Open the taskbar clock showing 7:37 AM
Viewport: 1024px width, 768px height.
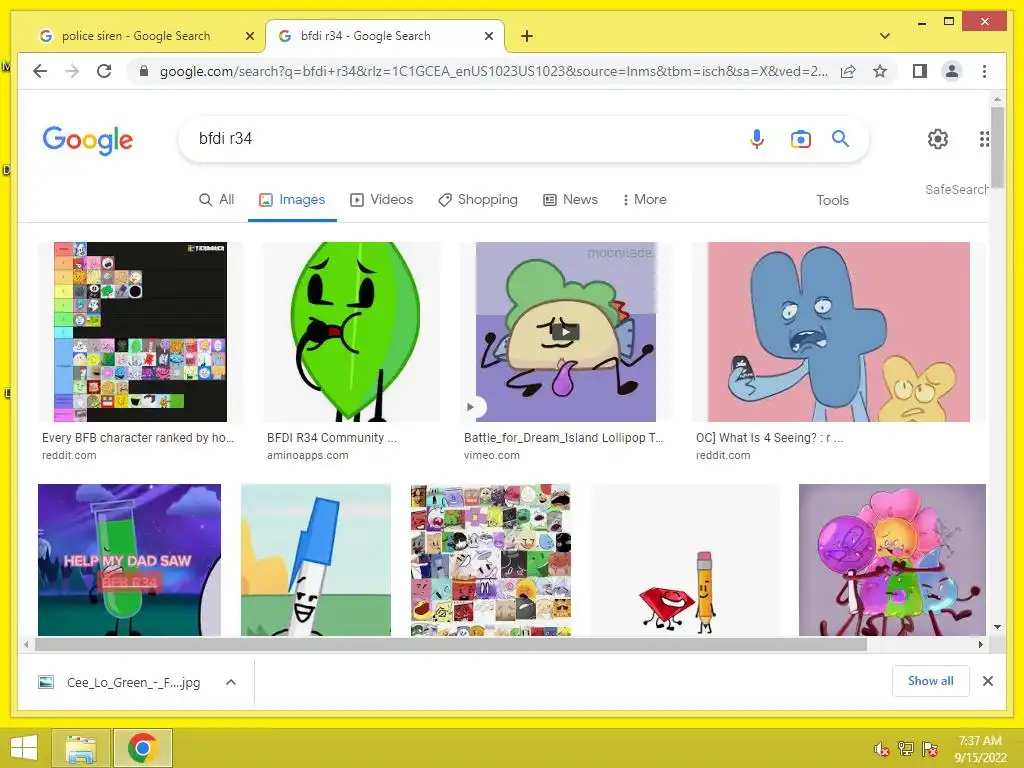click(980, 748)
